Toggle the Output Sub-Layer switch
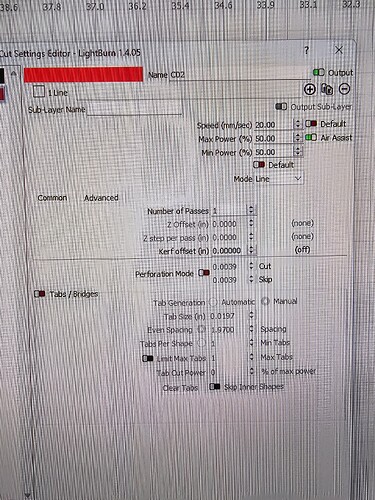 pos(281,106)
